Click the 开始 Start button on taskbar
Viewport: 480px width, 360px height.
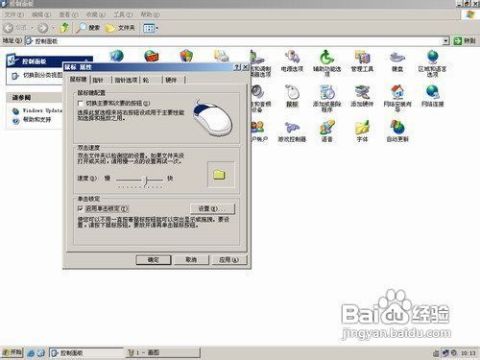pos(13,352)
